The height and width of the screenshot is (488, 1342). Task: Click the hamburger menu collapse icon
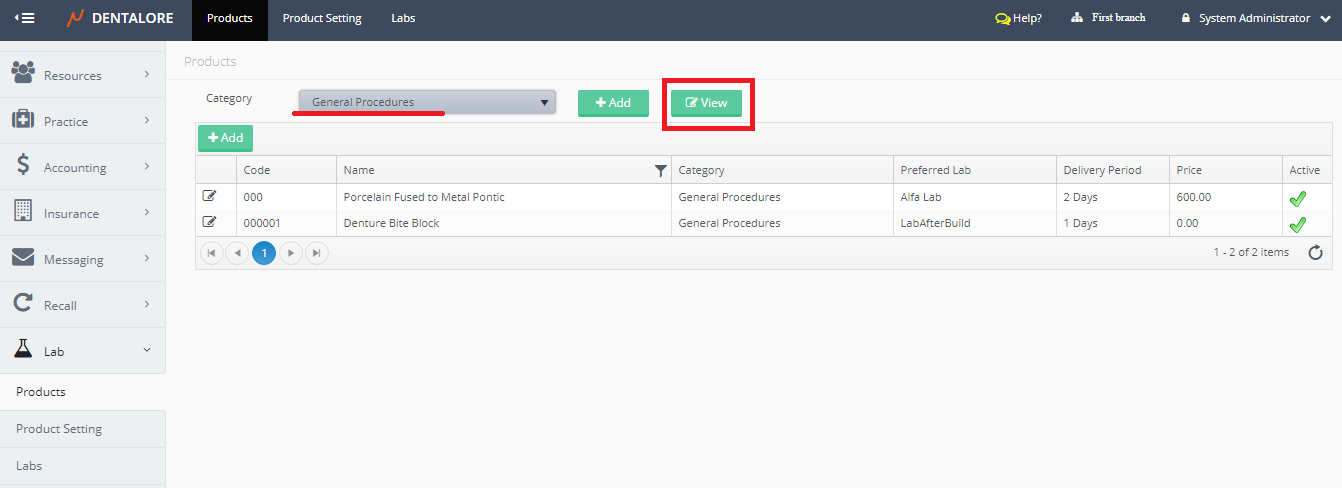(x=25, y=18)
